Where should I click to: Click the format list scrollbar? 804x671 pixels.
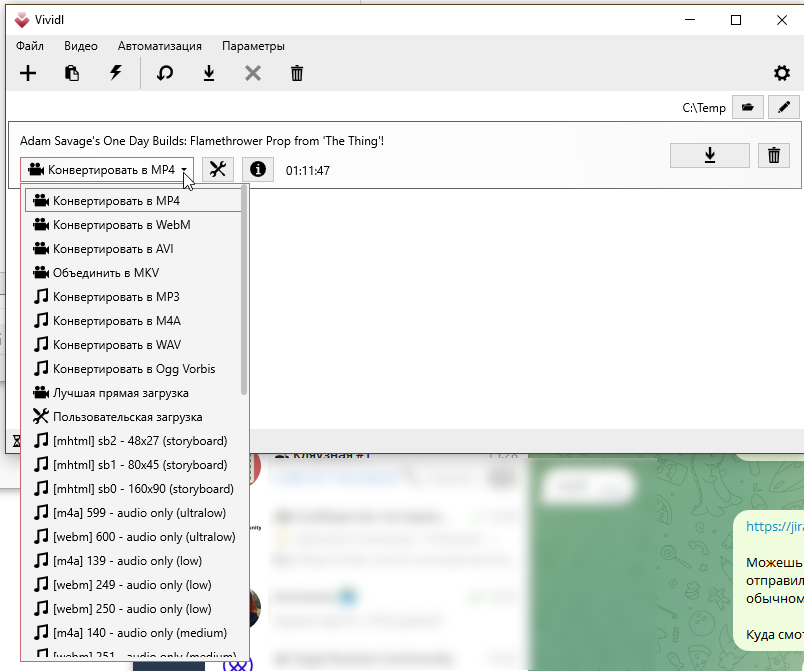coord(244,291)
